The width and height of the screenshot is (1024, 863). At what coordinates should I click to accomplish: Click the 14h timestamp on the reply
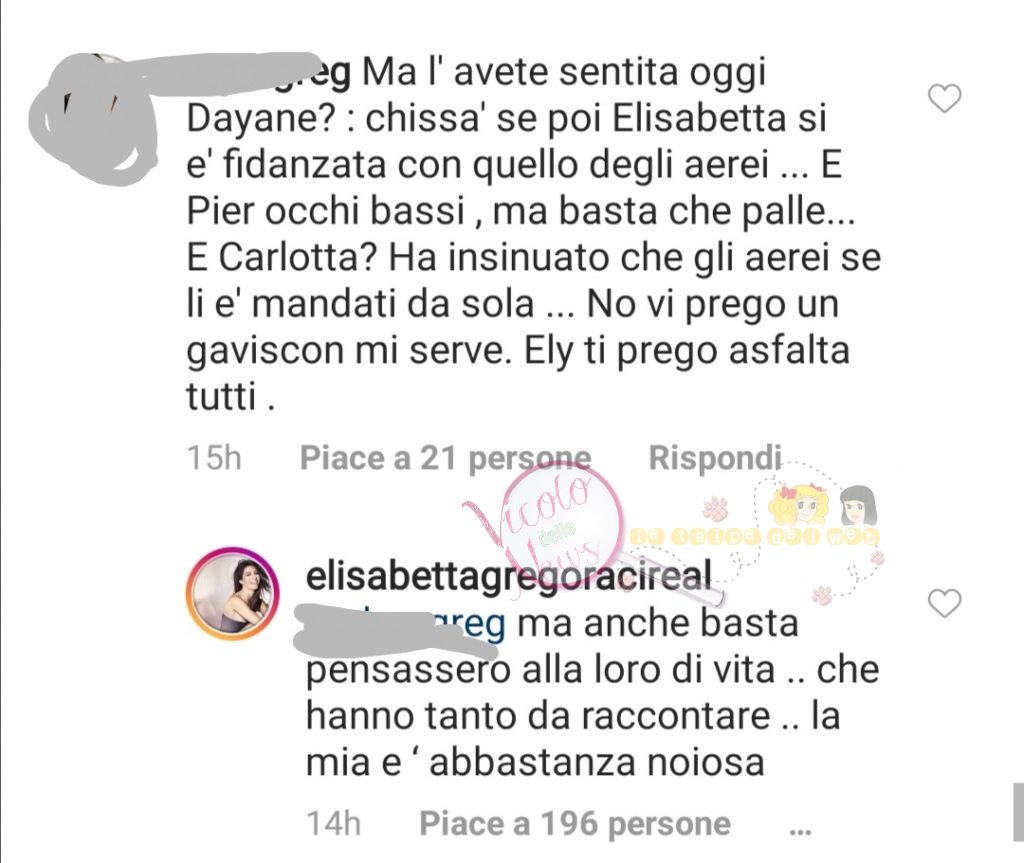click(334, 824)
